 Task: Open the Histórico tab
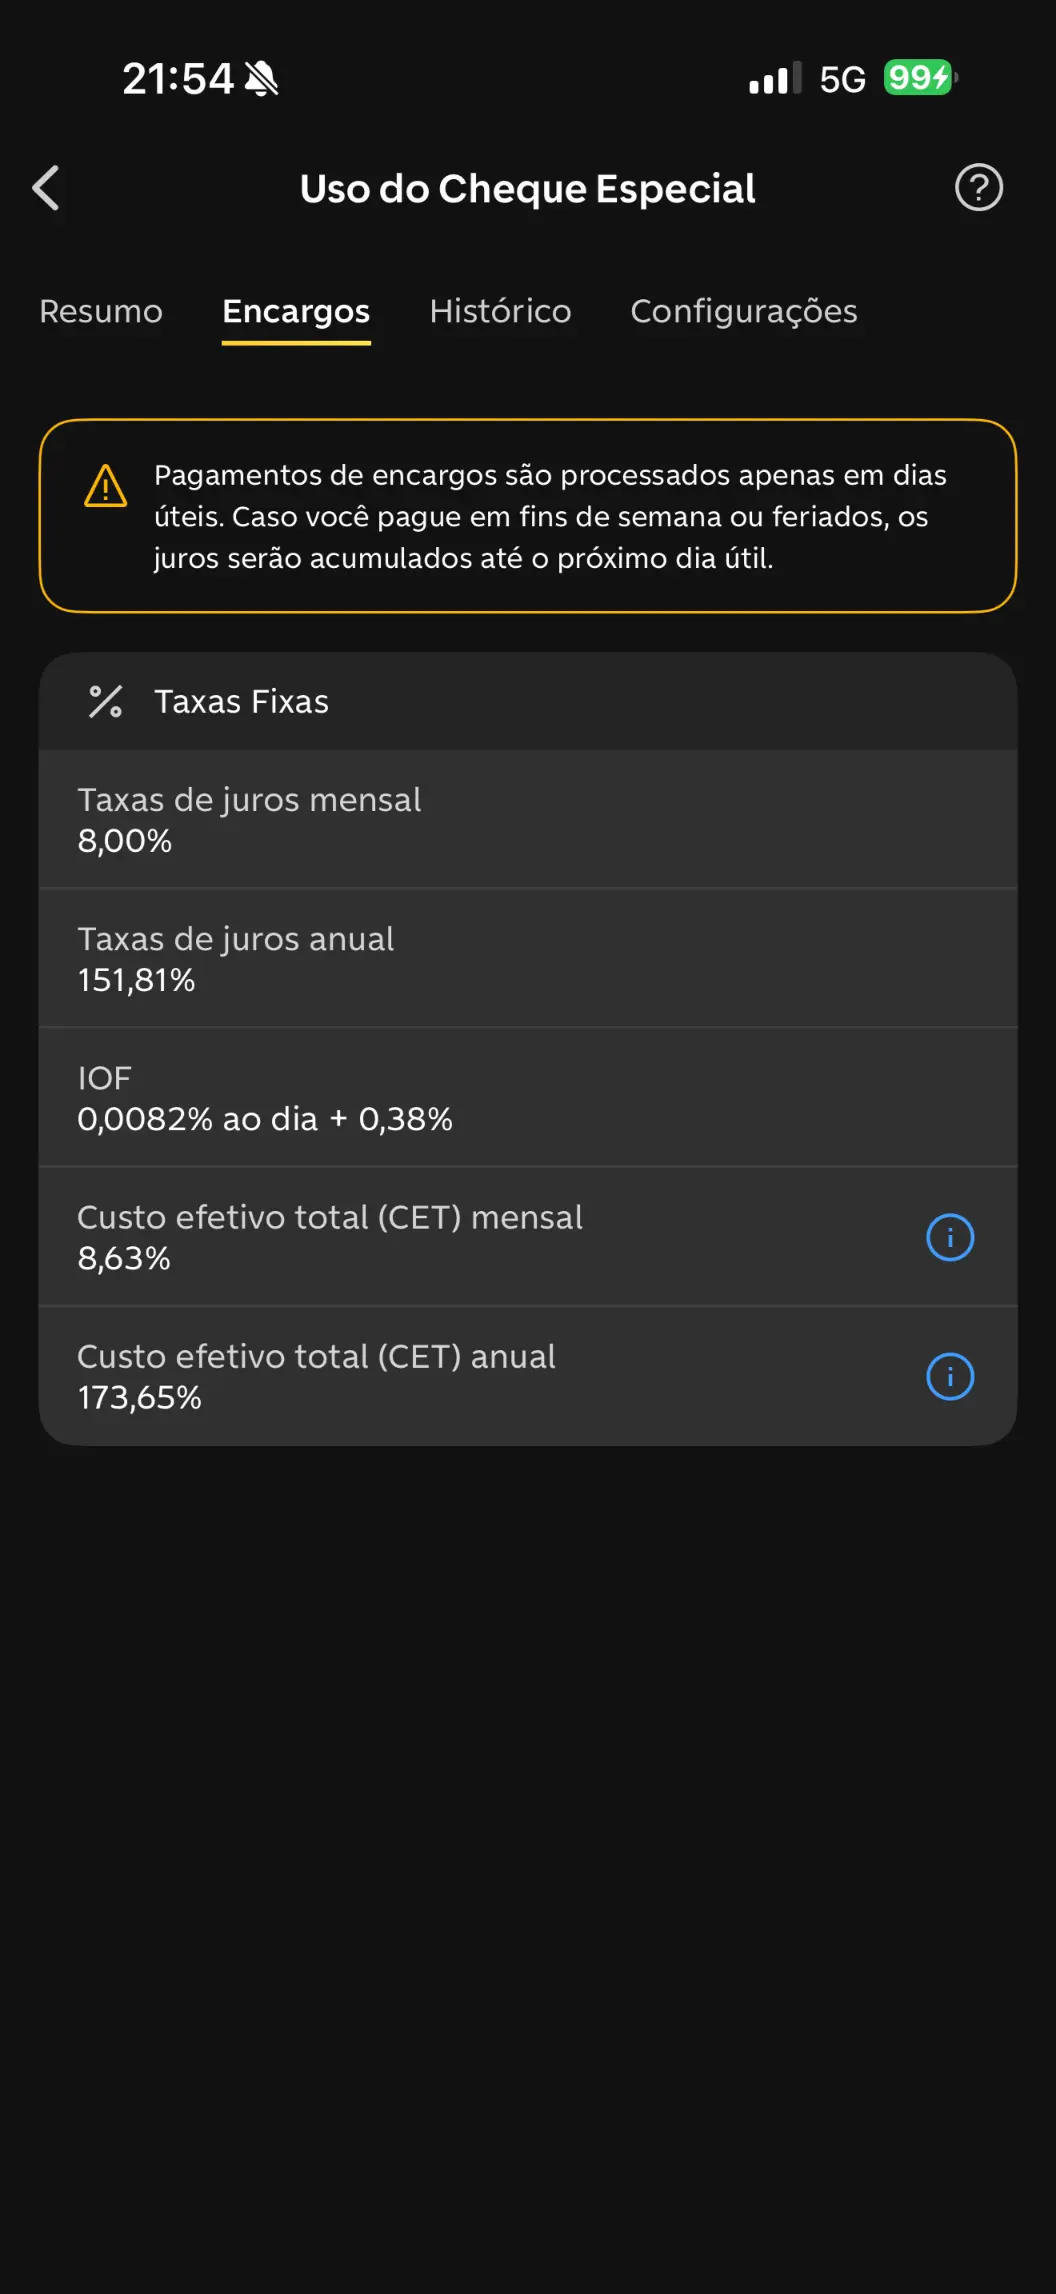(500, 311)
